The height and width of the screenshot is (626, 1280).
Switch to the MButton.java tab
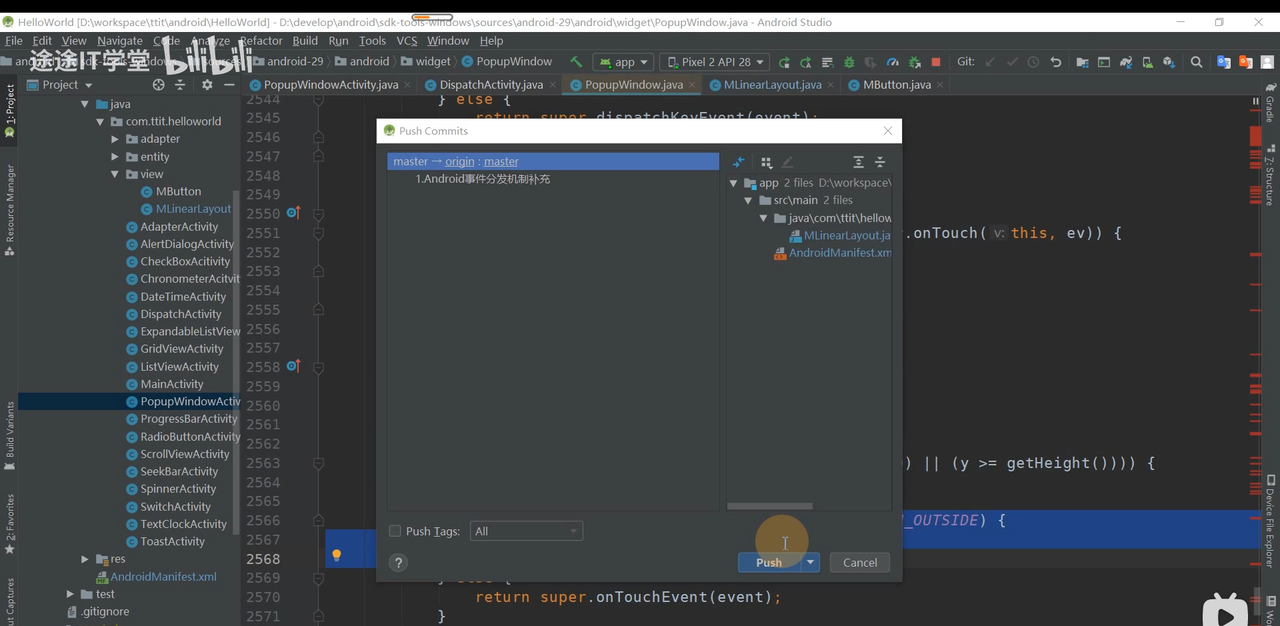pos(895,85)
